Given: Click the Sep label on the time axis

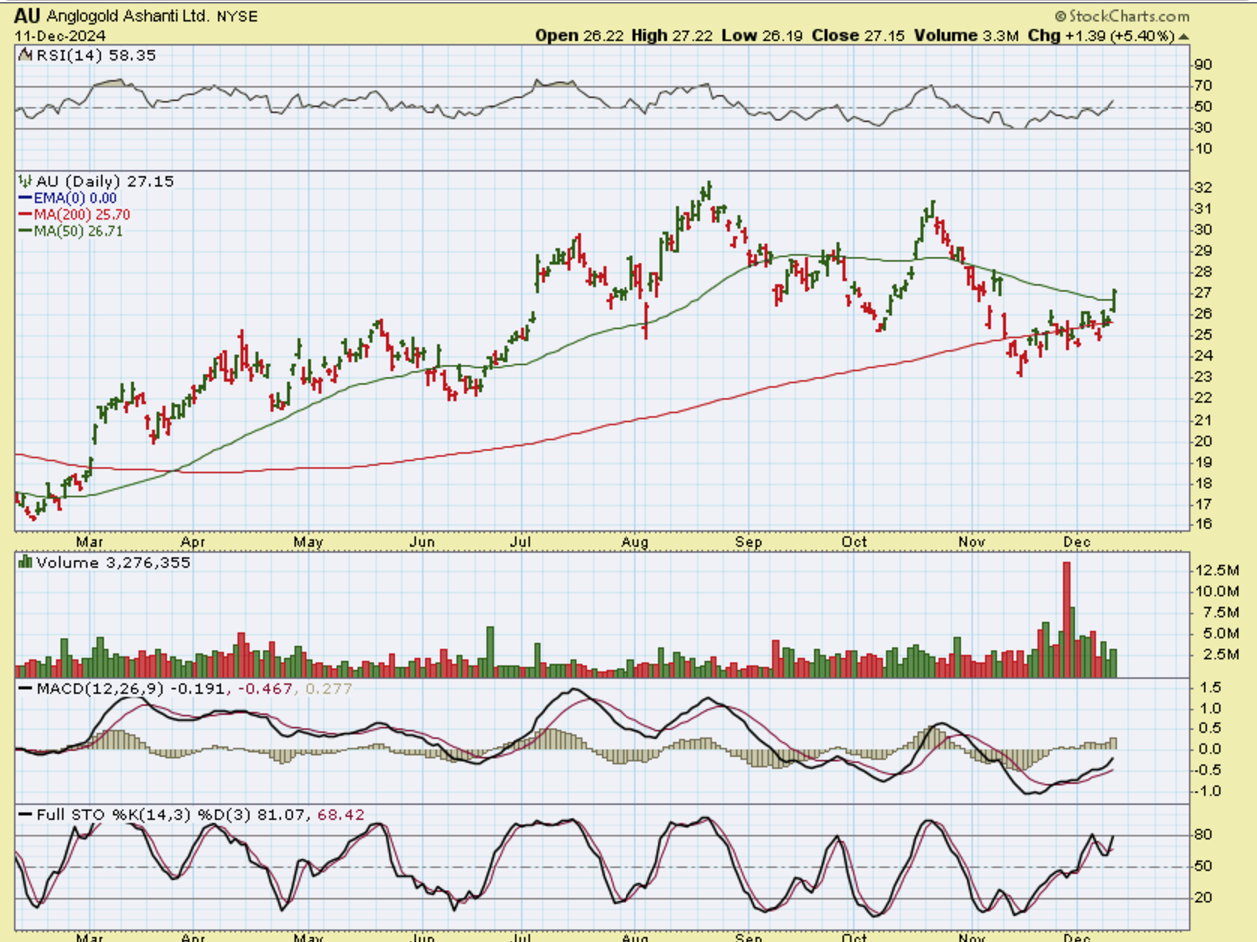Looking at the screenshot, I should 749,542.
